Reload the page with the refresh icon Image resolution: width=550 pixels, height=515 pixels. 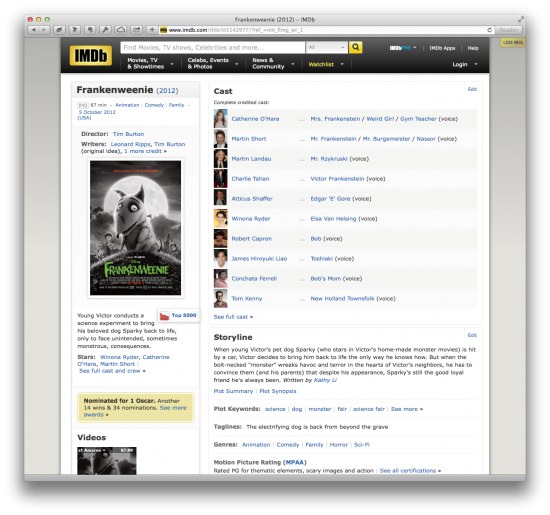tap(489, 30)
